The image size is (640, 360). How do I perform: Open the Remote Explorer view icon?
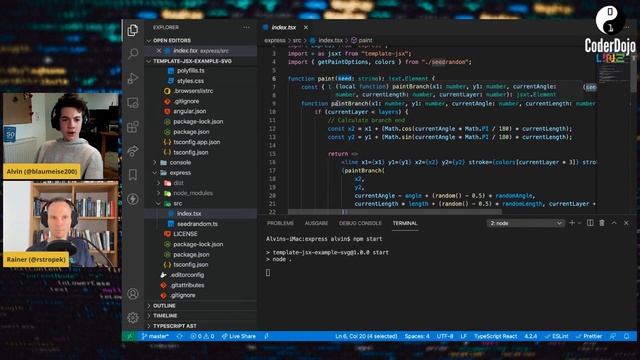pyautogui.click(x=133, y=102)
